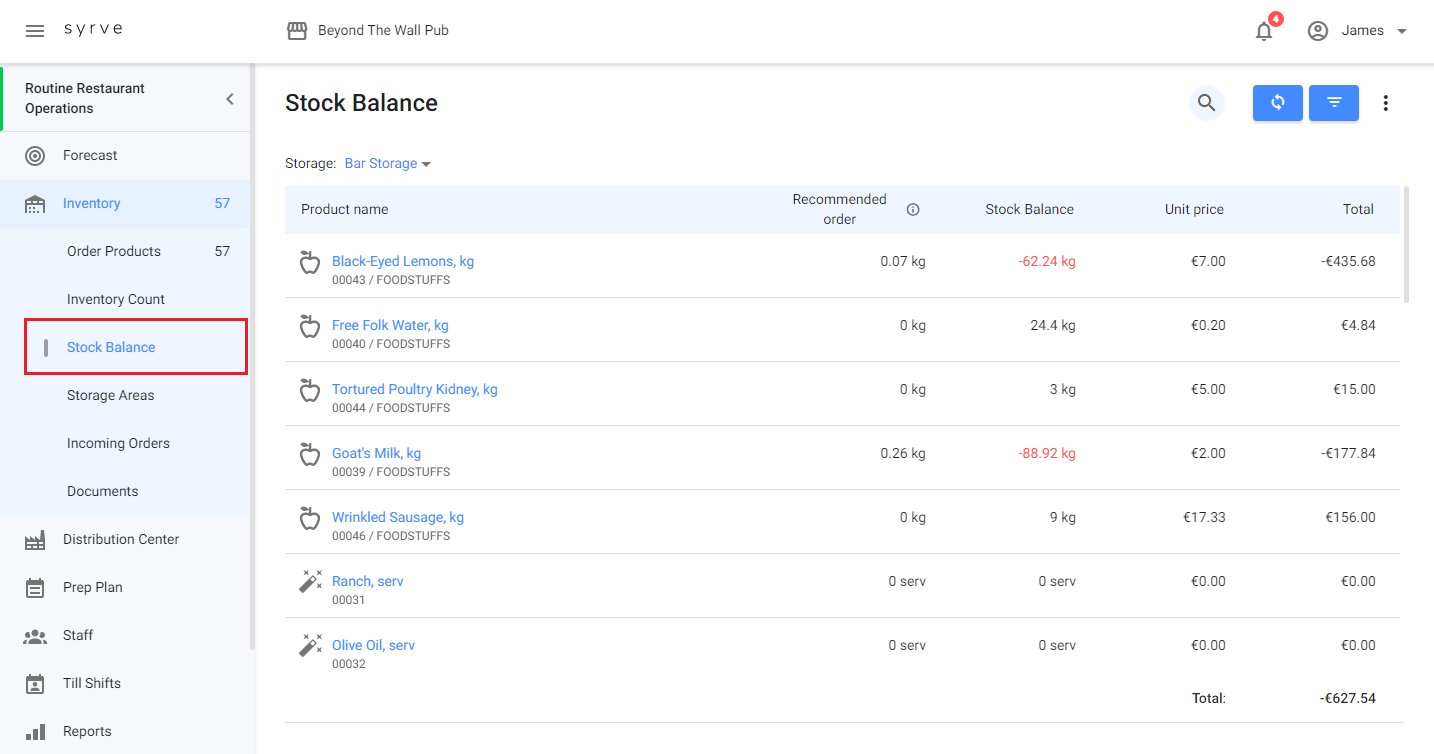Open the search magnifier icon
Viewport: 1434px width, 754px height.
pos(1206,103)
